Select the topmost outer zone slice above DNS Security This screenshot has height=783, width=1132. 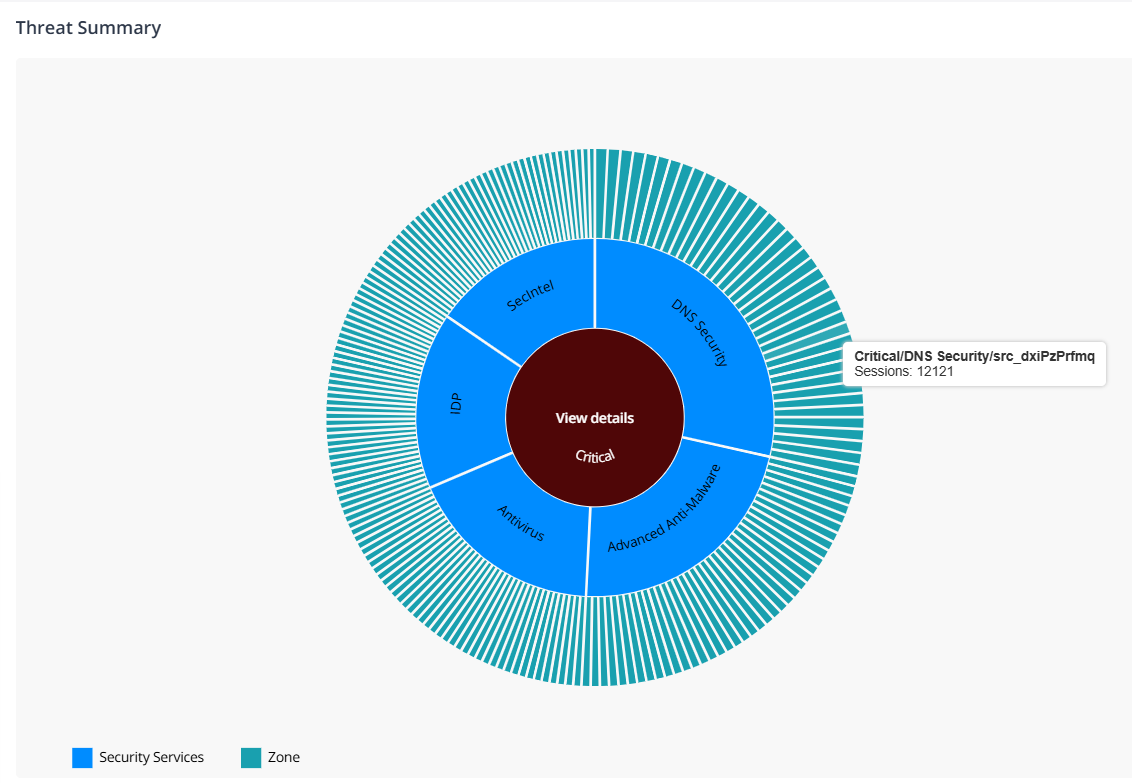coord(601,193)
